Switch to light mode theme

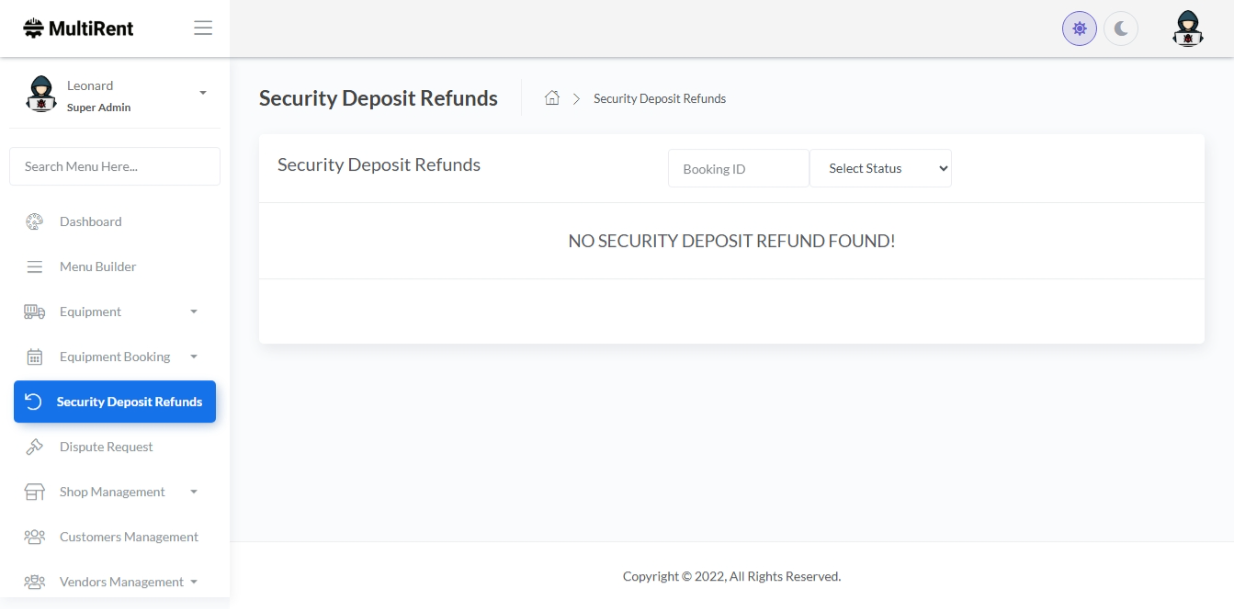[x=1079, y=29]
